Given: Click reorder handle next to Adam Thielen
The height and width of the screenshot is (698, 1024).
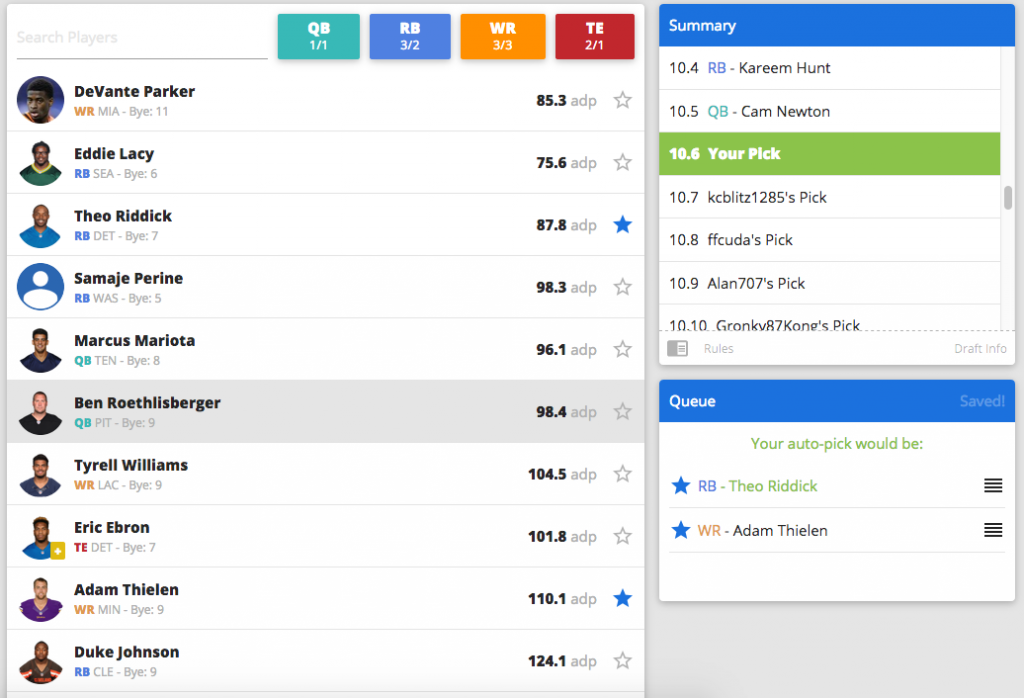Looking at the screenshot, I should (992, 530).
